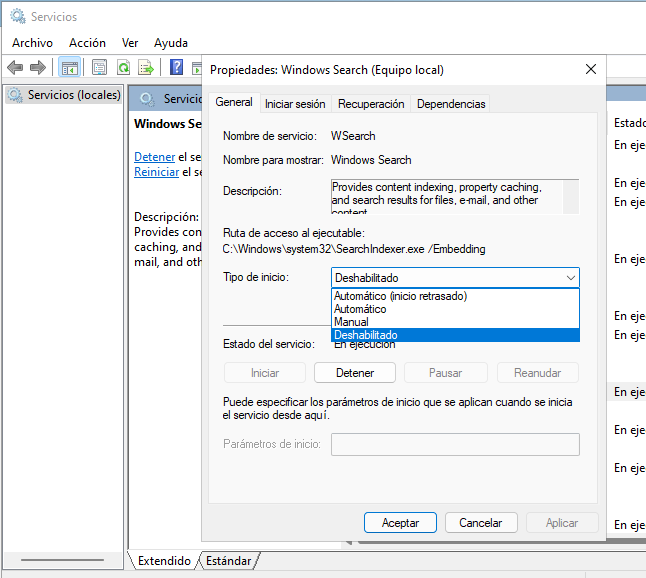Open the Archivo menu
This screenshot has width=646, height=578.
coord(33,43)
